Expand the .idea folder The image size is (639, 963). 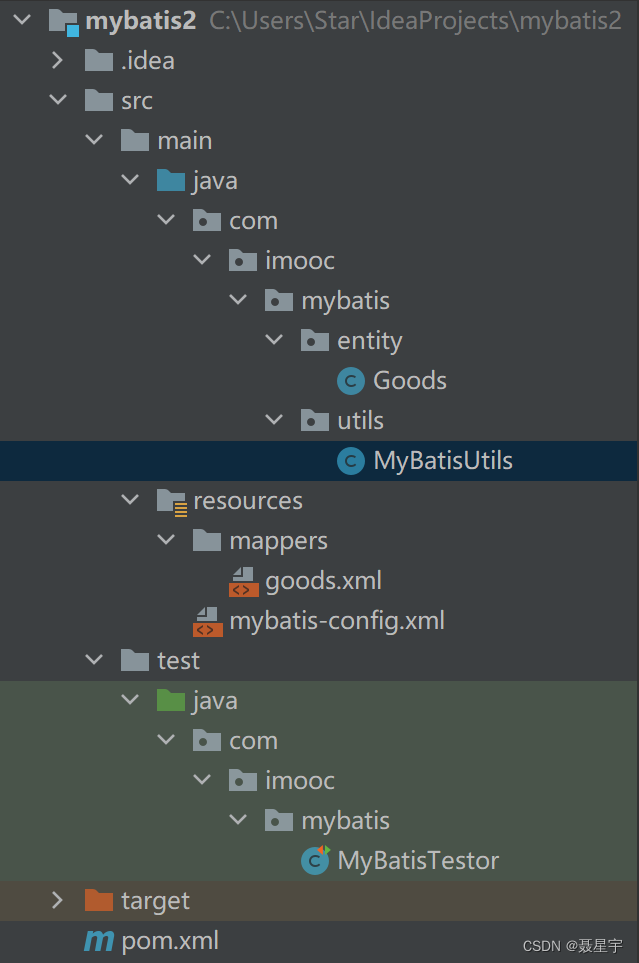[x=58, y=60]
